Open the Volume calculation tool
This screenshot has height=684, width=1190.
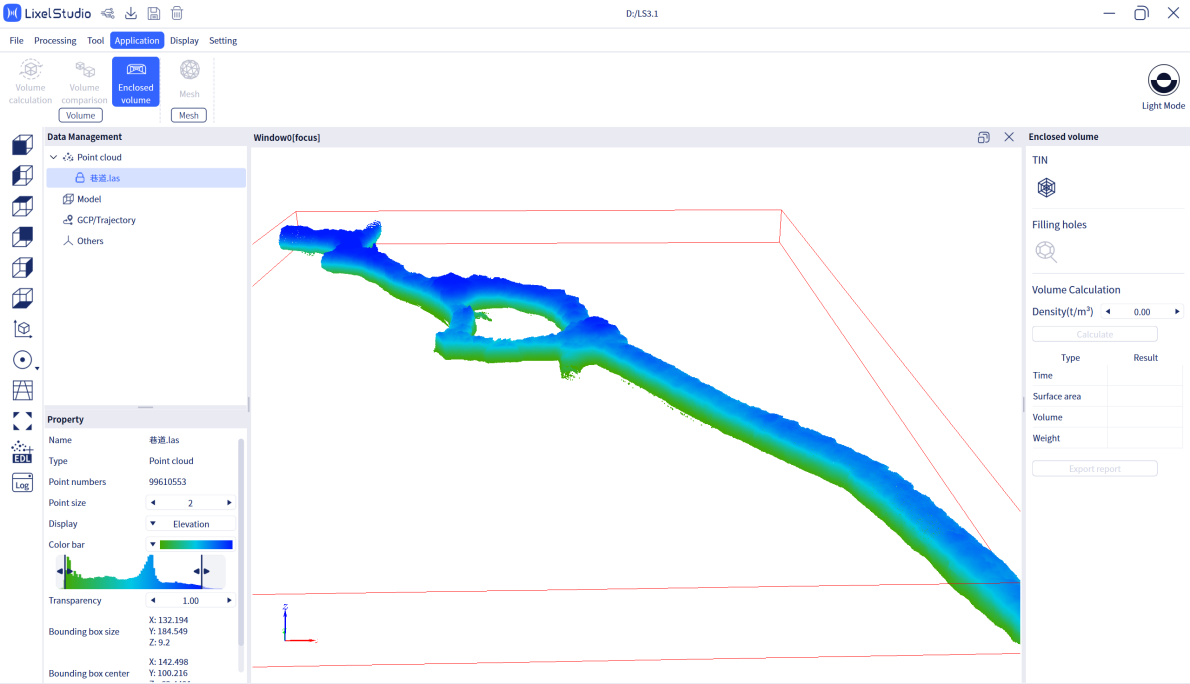point(30,82)
